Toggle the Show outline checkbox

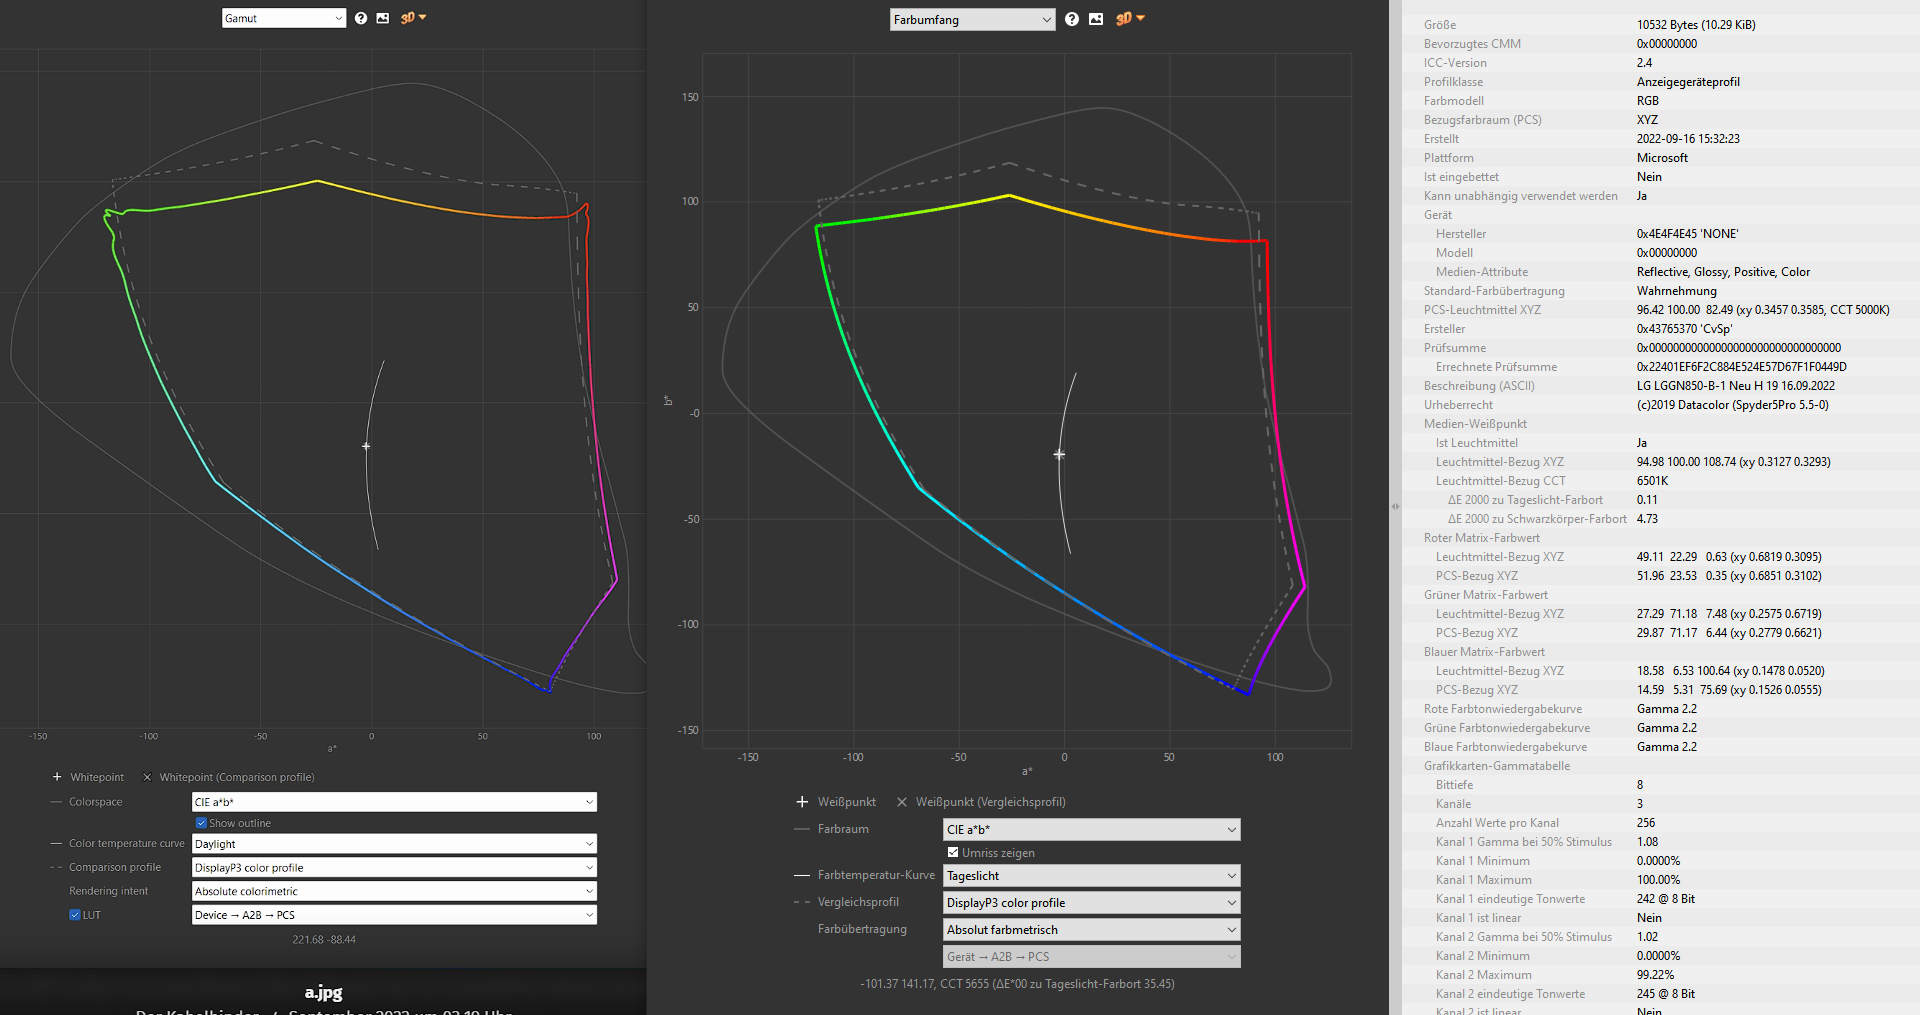tap(201, 823)
